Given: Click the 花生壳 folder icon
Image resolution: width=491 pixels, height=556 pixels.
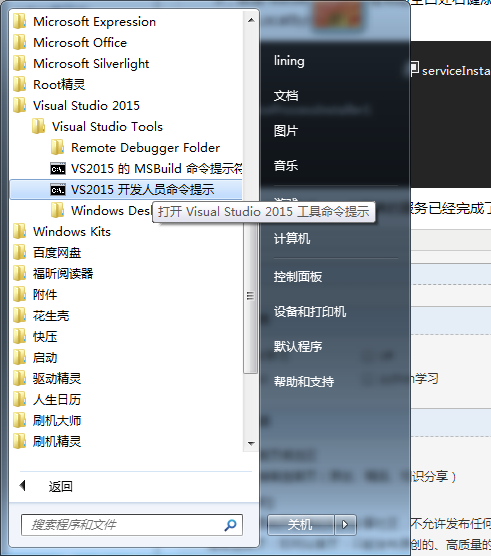Looking at the screenshot, I should (x=19, y=316).
